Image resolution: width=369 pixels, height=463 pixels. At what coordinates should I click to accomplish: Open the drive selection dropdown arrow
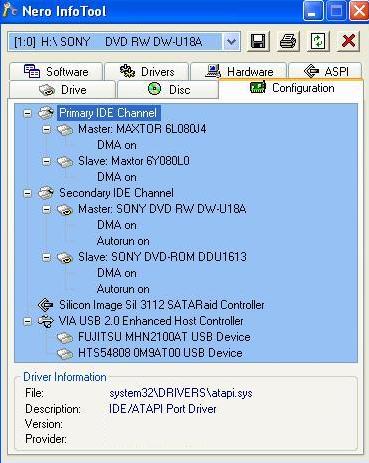point(231,42)
